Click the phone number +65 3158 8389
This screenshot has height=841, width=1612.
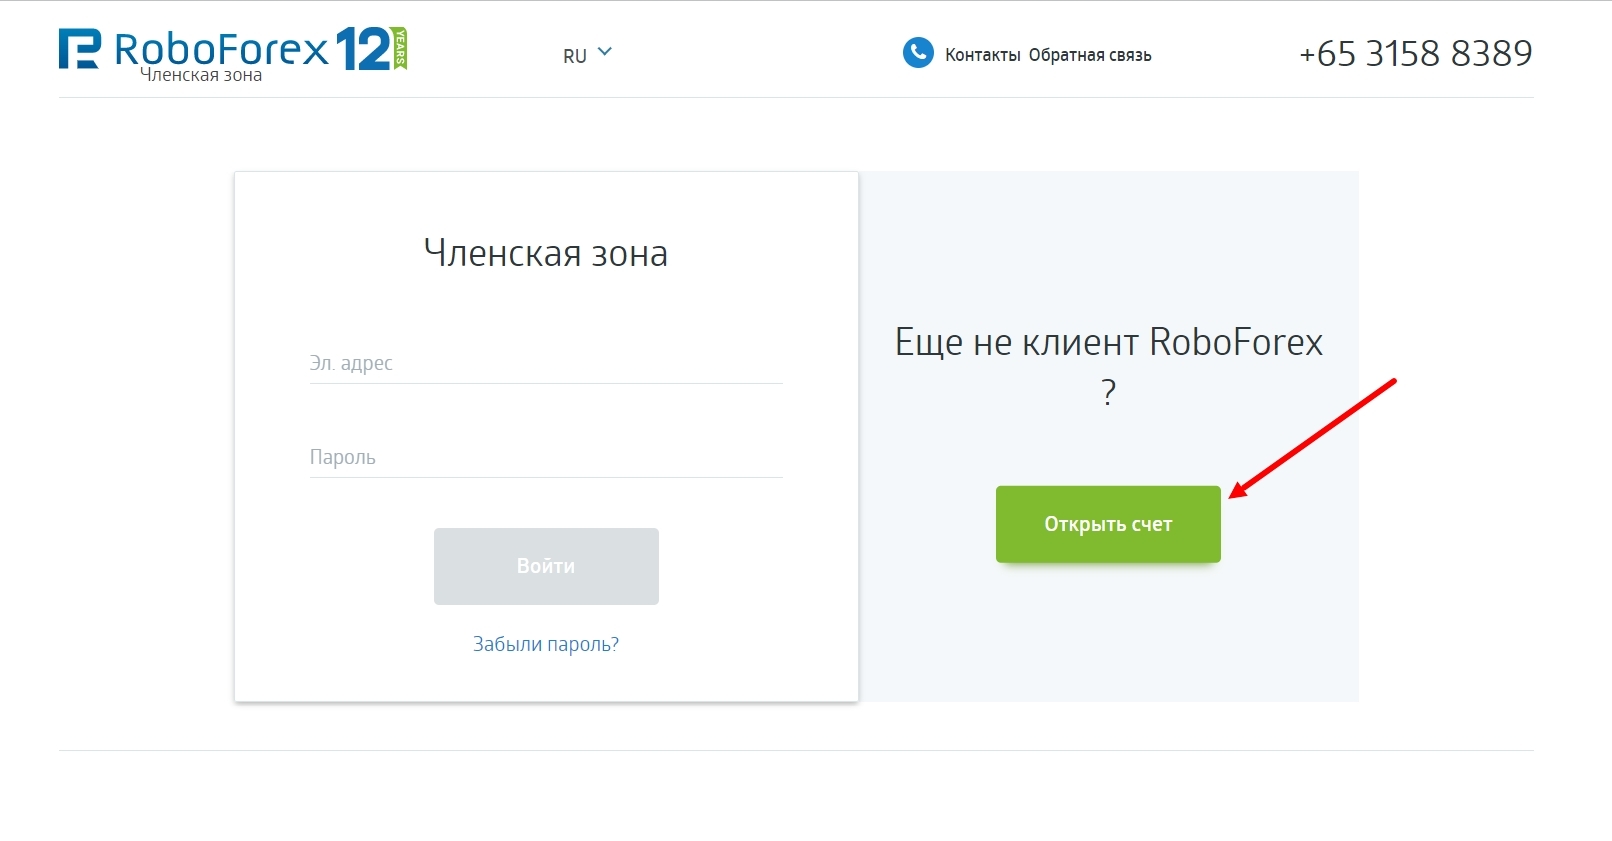(1415, 53)
